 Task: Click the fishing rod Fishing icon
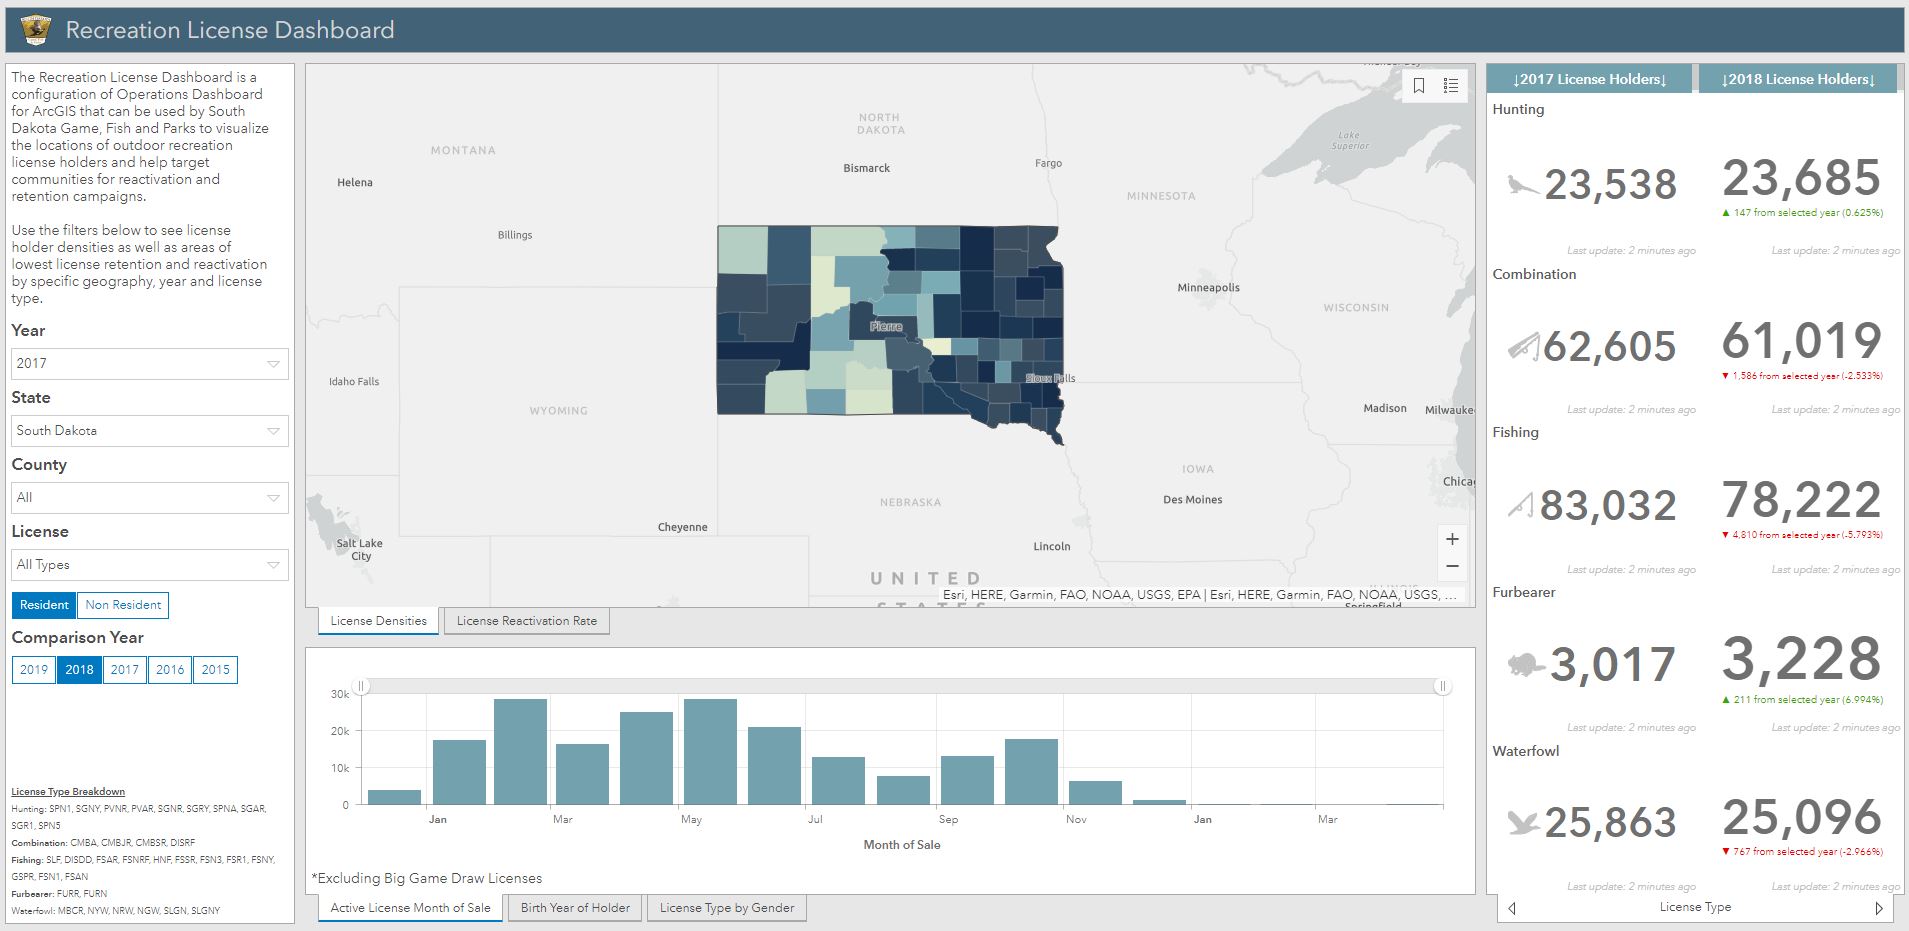(x=1520, y=505)
